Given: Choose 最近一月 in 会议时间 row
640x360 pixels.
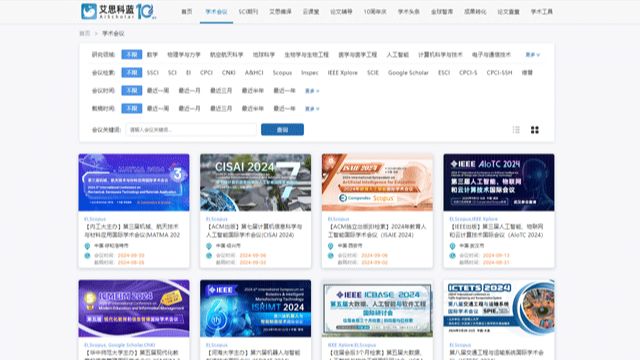Looking at the screenshot, I should tap(189, 91).
